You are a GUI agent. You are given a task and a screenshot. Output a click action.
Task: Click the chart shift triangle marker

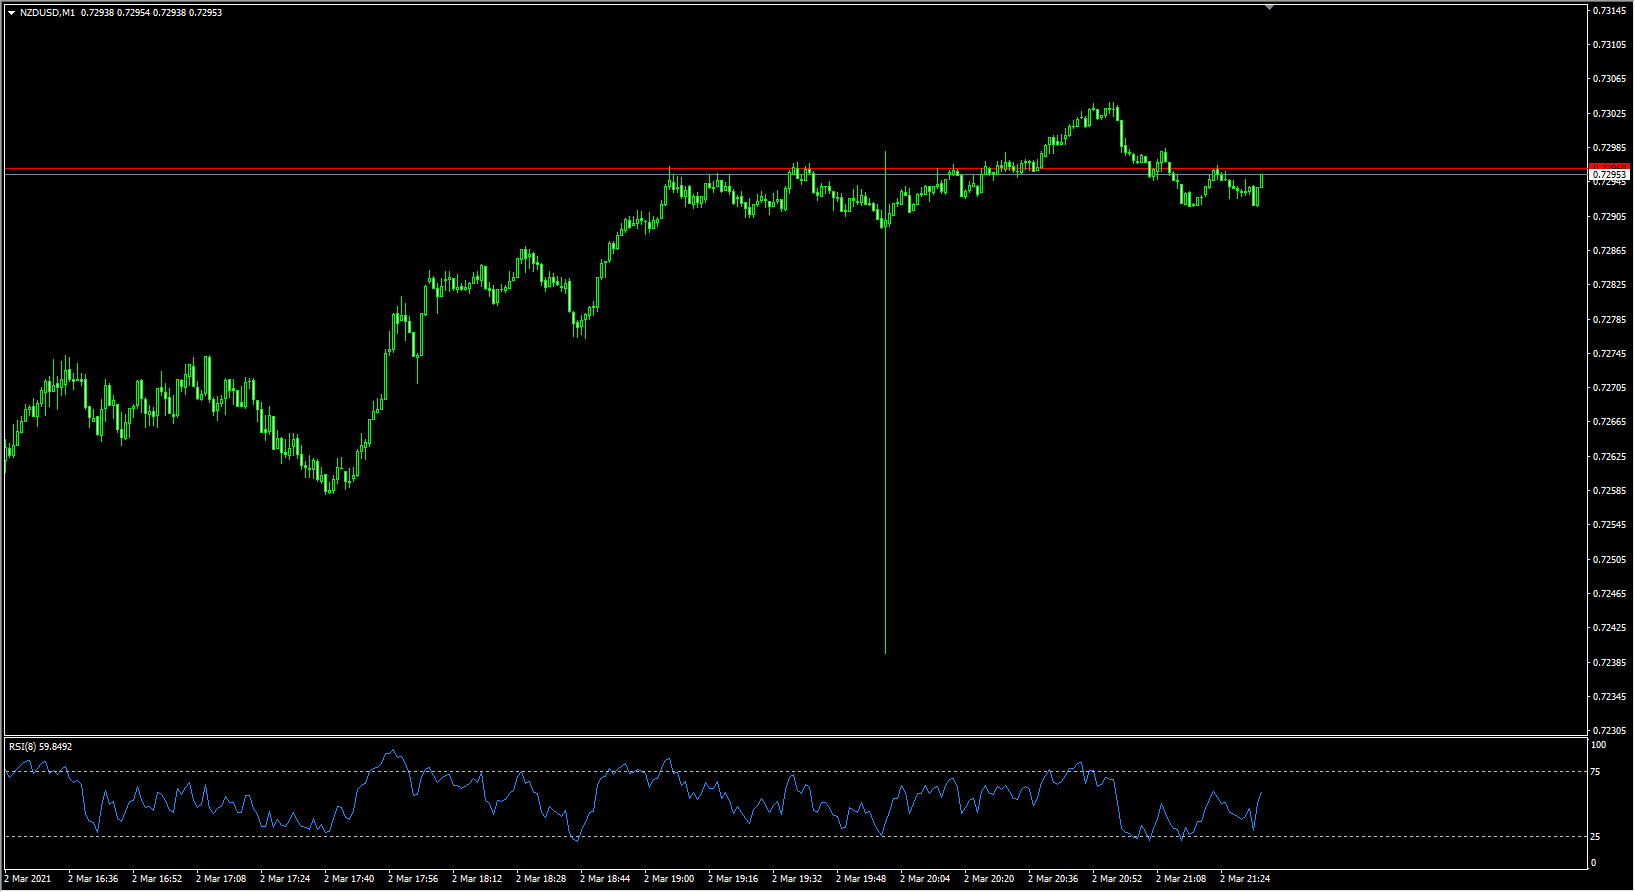[x=1269, y=7]
